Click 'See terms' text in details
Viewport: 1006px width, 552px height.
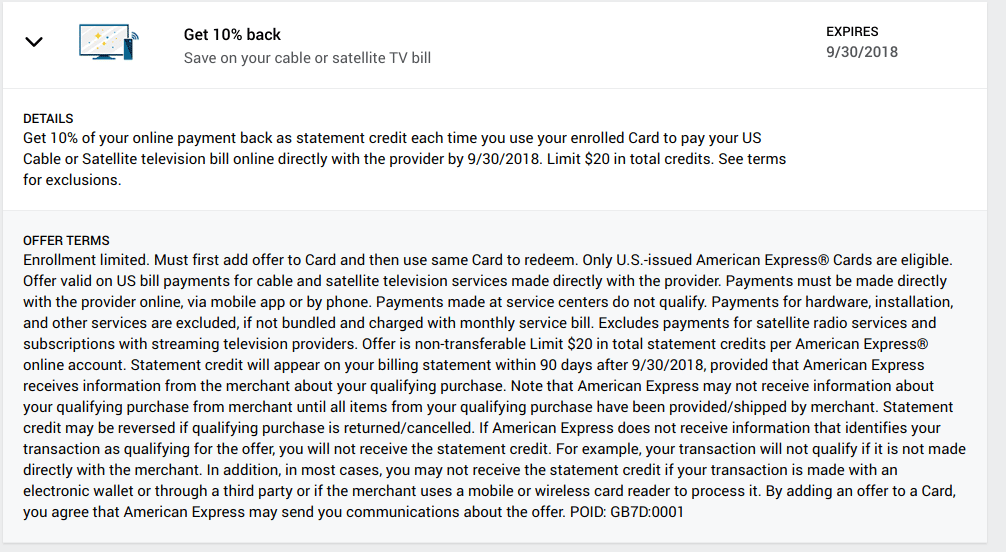752,159
